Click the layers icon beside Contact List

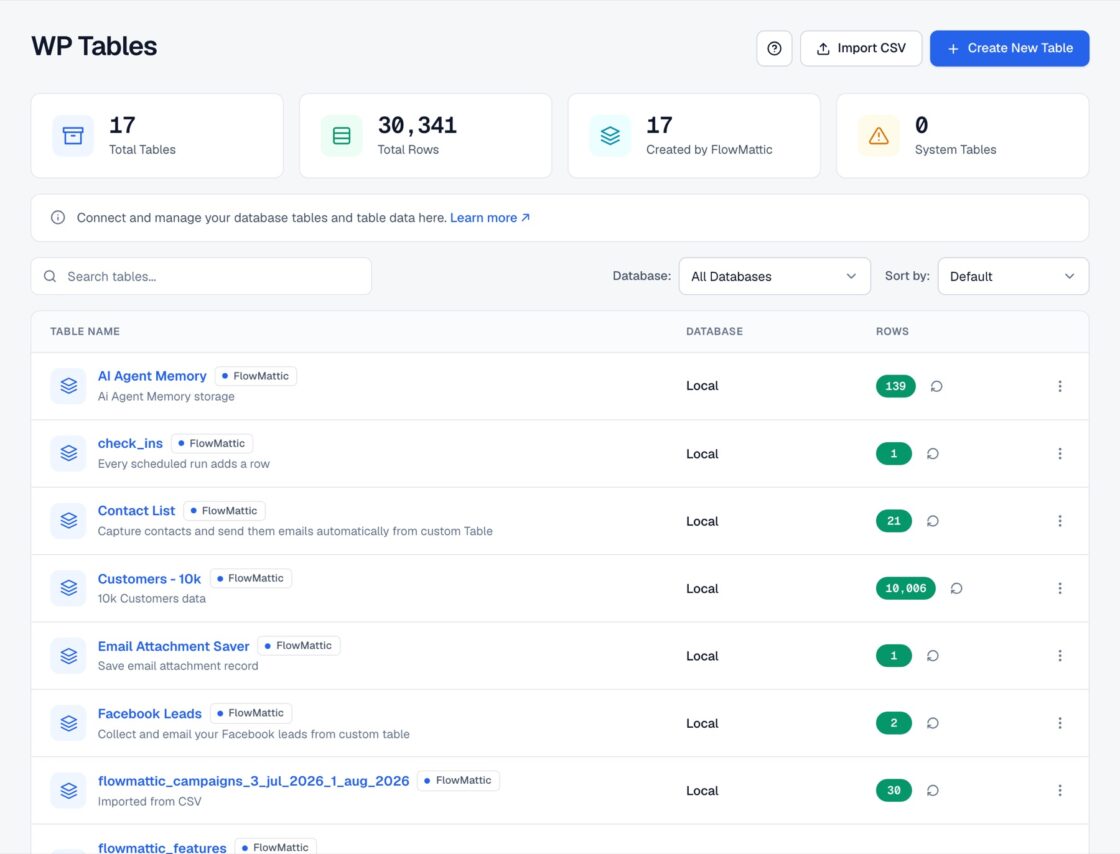[x=69, y=521]
